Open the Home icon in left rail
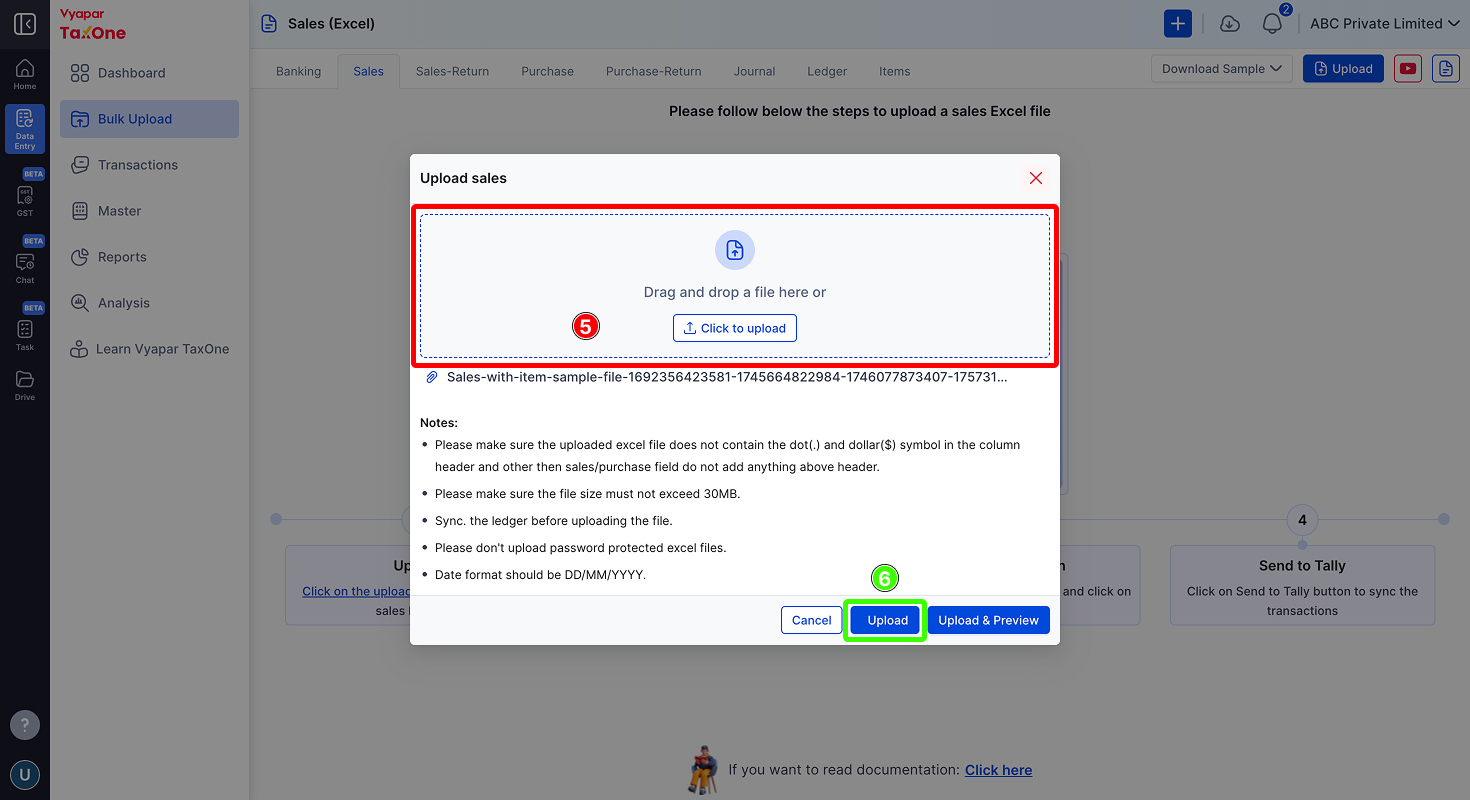This screenshot has width=1470, height=800. (25, 74)
